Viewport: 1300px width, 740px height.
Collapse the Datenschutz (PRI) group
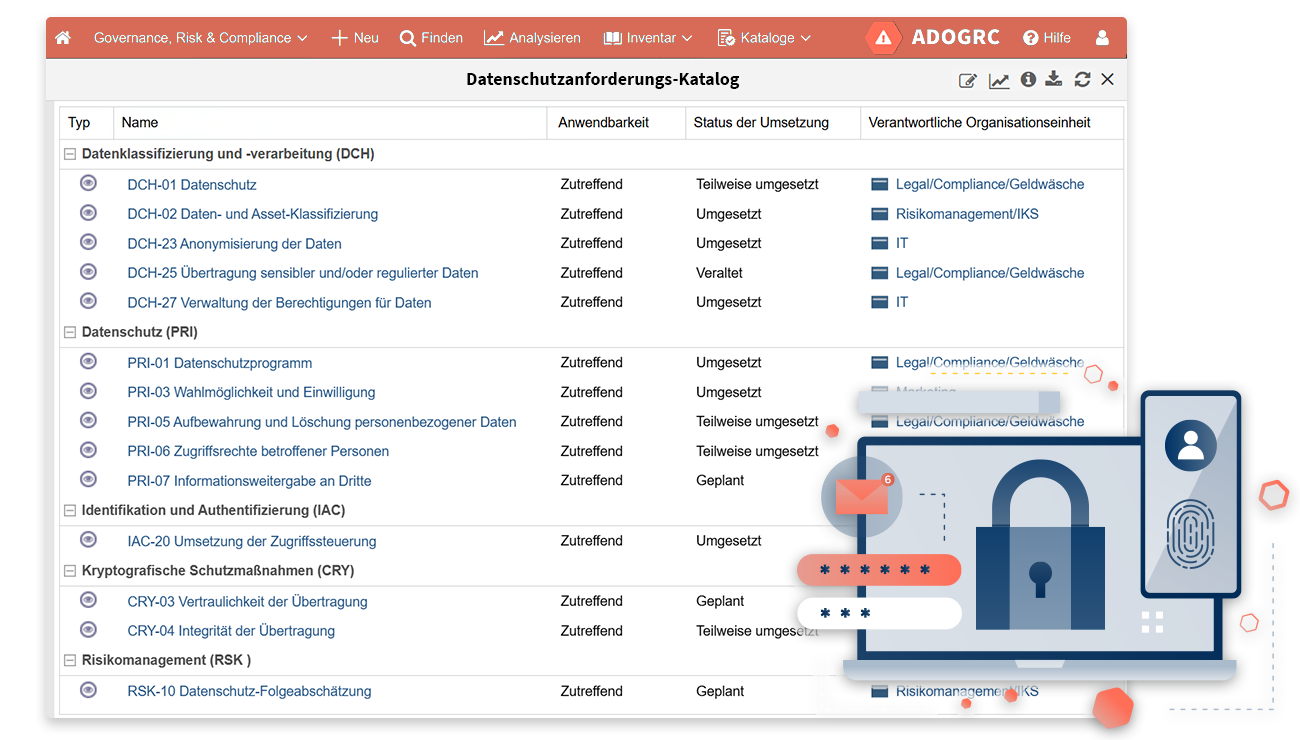pyautogui.click(x=70, y=332)
